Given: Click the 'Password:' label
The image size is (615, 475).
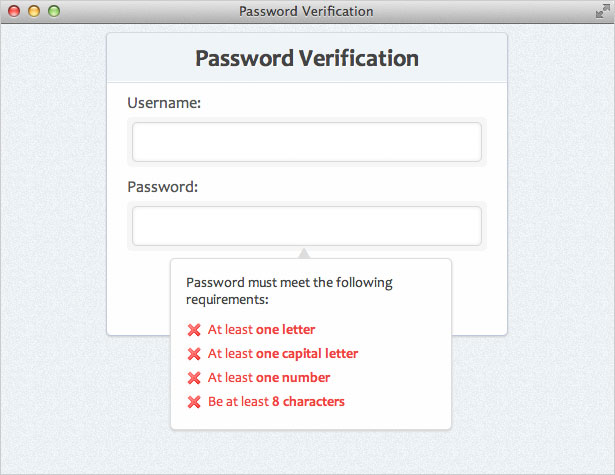Looking at the screenshot, I should coord(163,186).
